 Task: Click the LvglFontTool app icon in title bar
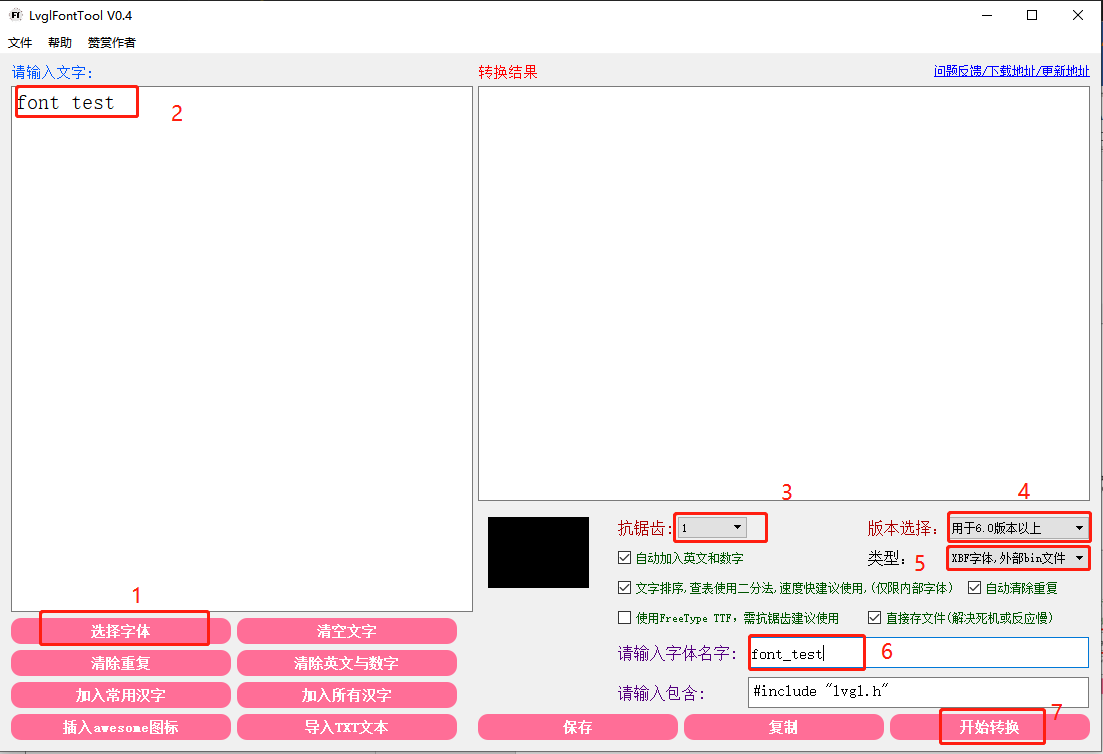tap(16, 15)
